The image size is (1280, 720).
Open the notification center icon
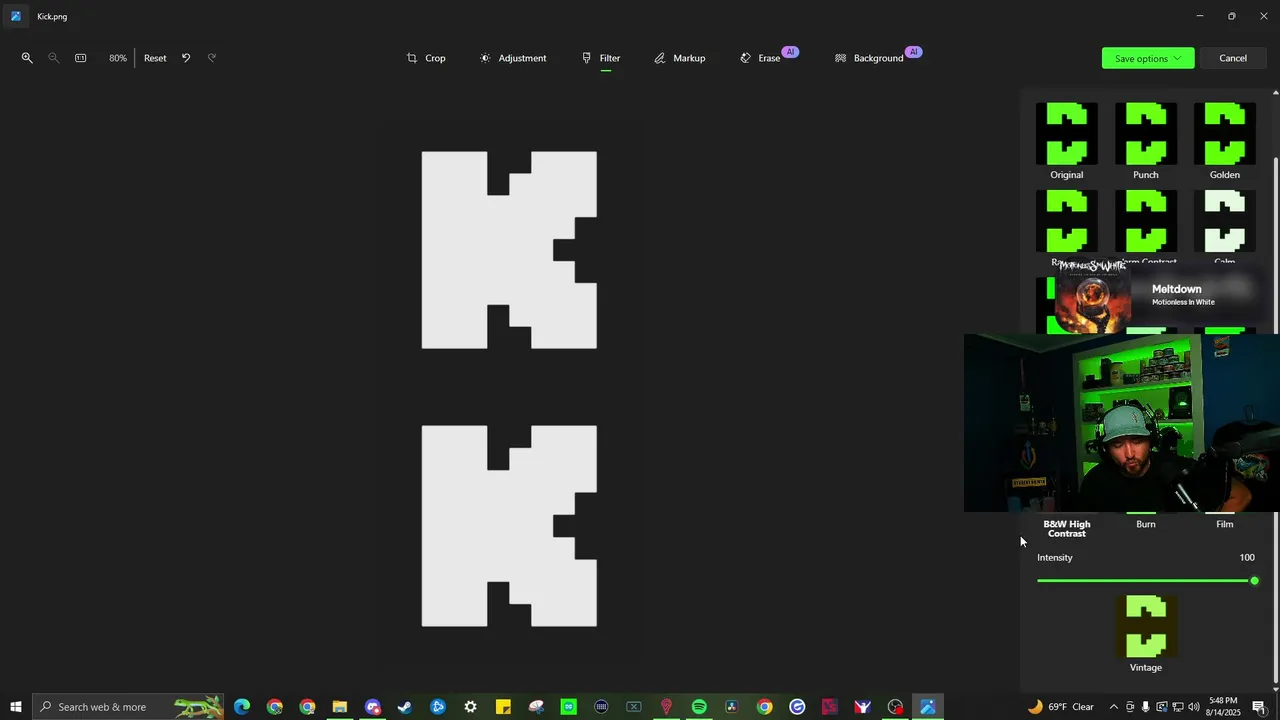coord(1258,707)
